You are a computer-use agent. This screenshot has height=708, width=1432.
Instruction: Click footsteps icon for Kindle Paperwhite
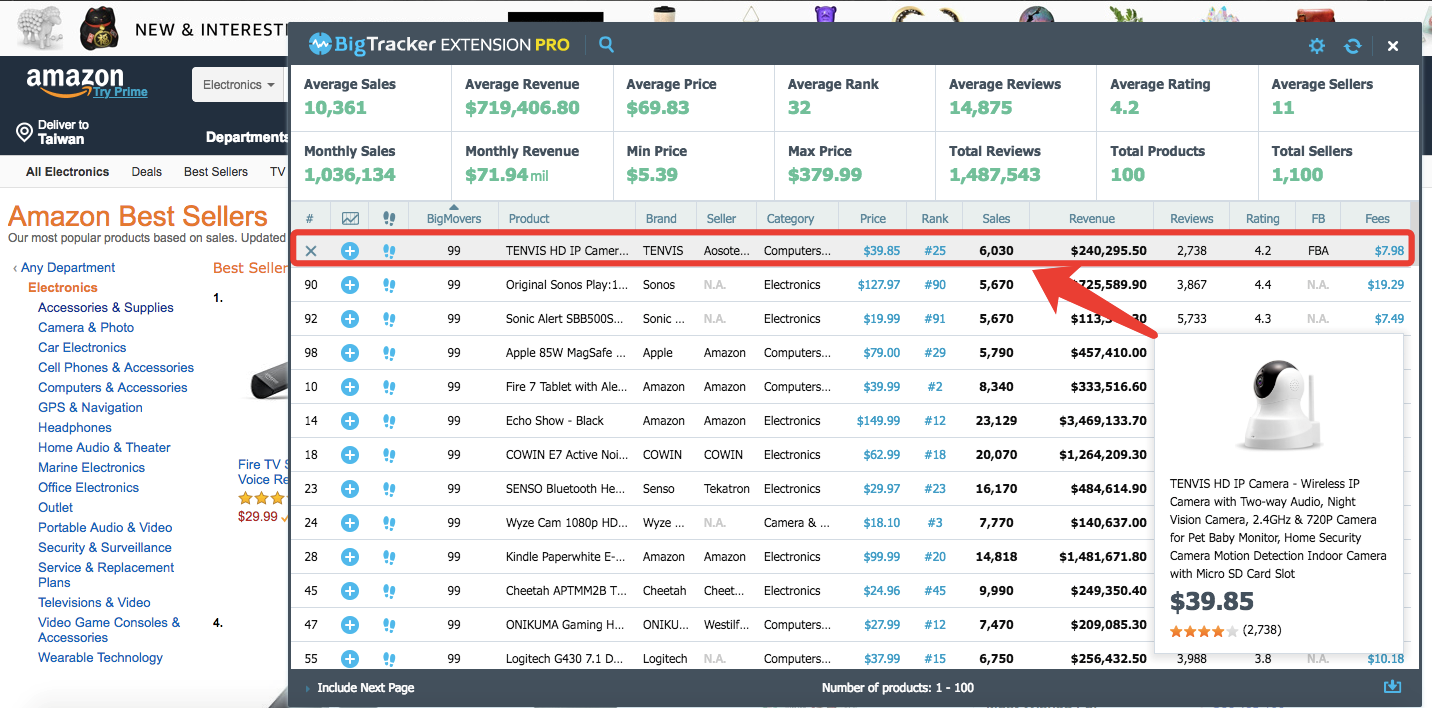(x=389, y=557)
